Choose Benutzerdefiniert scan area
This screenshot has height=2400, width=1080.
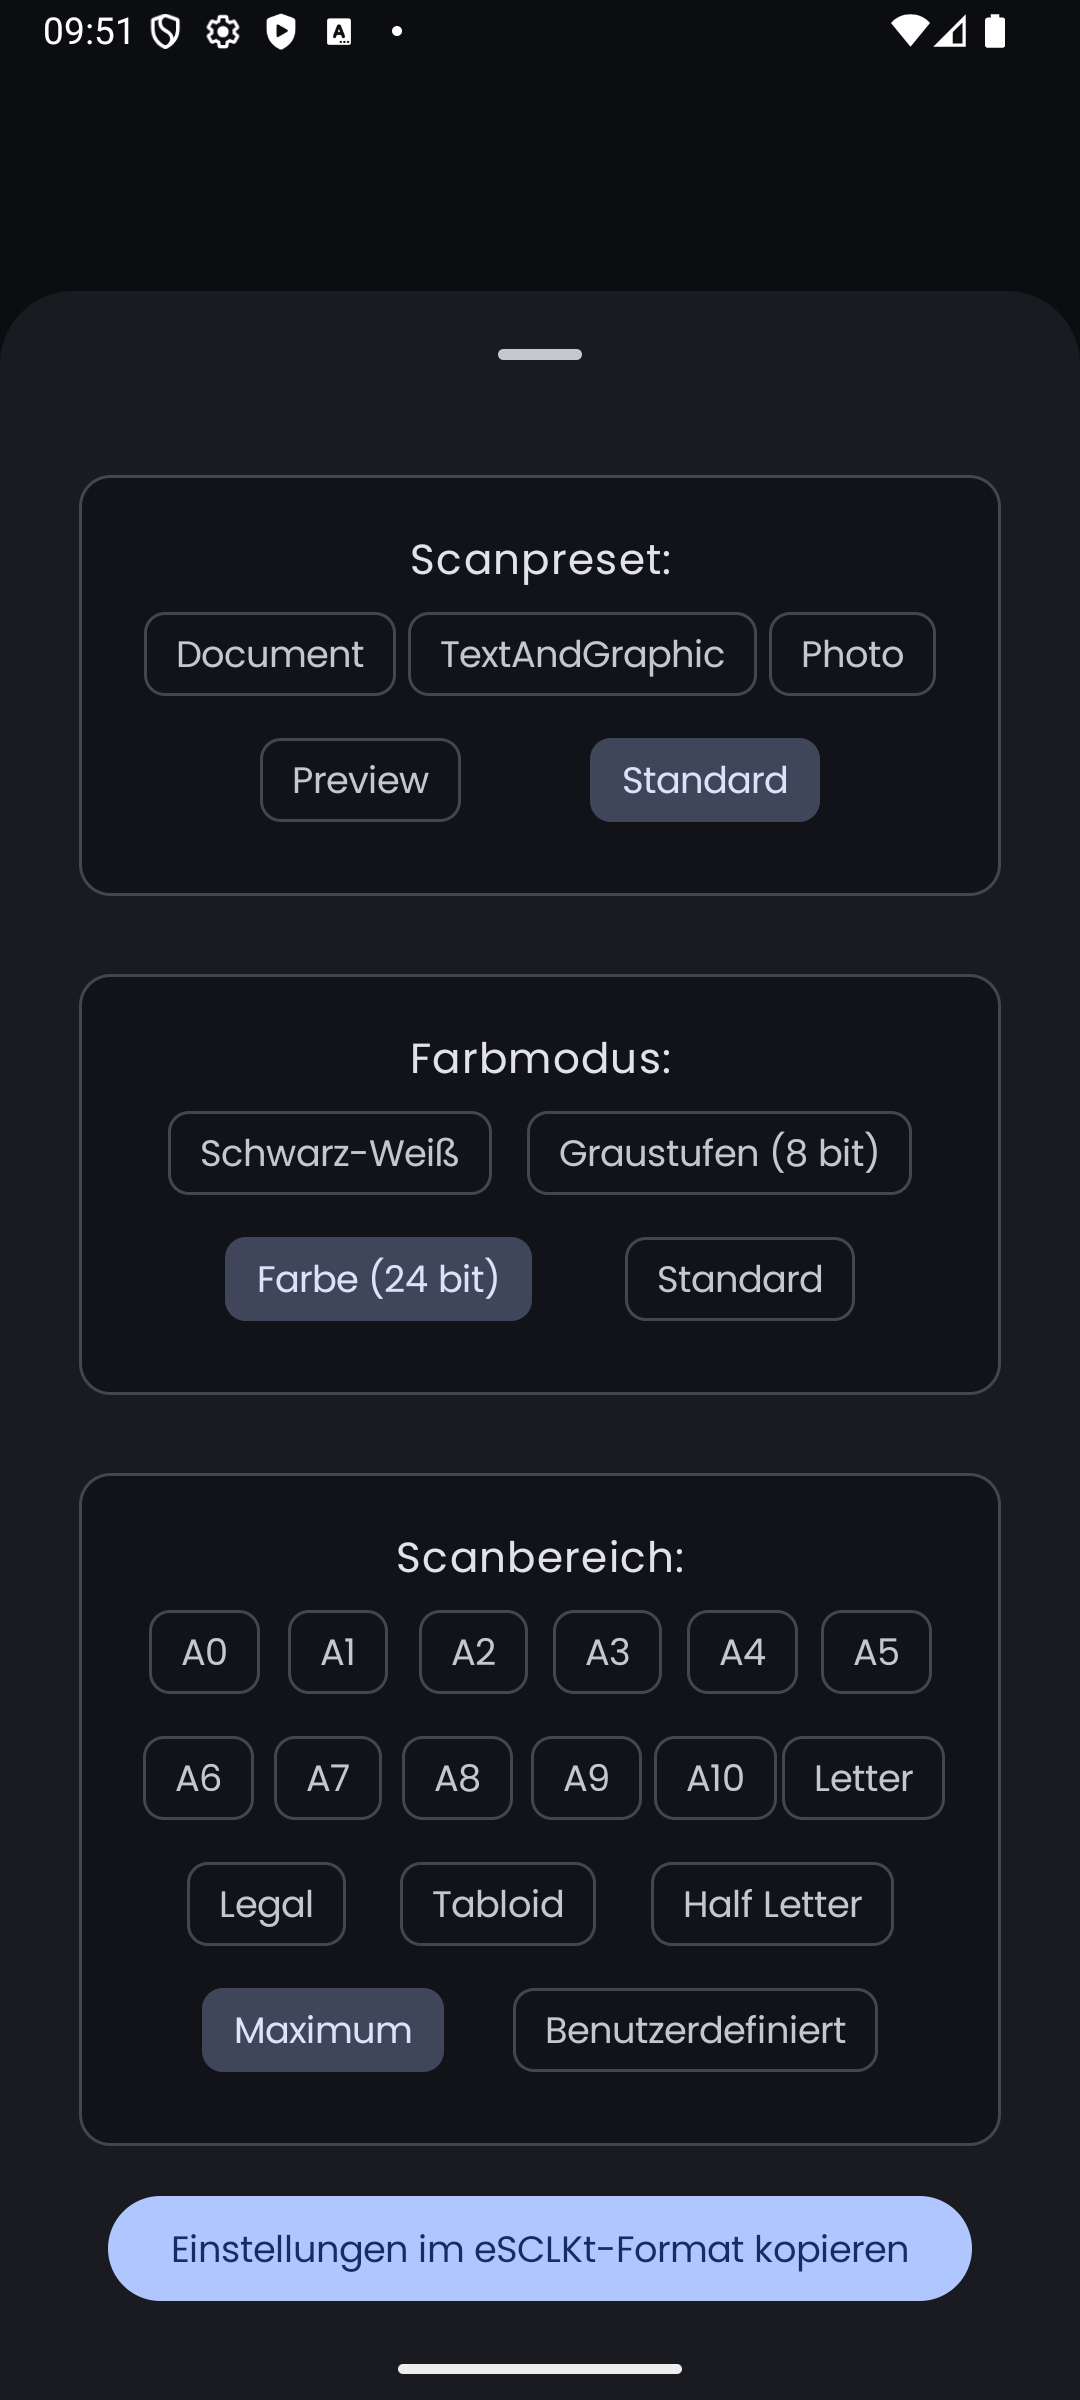(x=695, y=2030)
